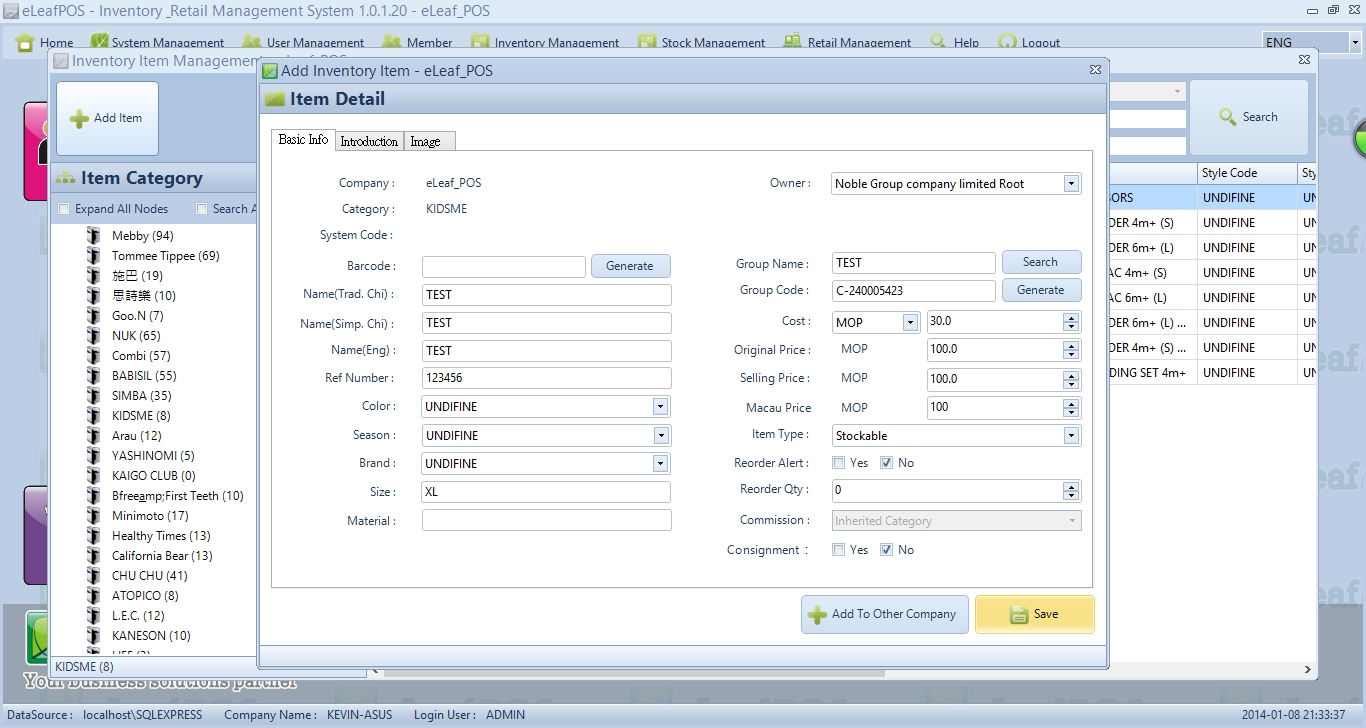Open System Management via its icon
The image size is (1366, 728).
(99, 42)
